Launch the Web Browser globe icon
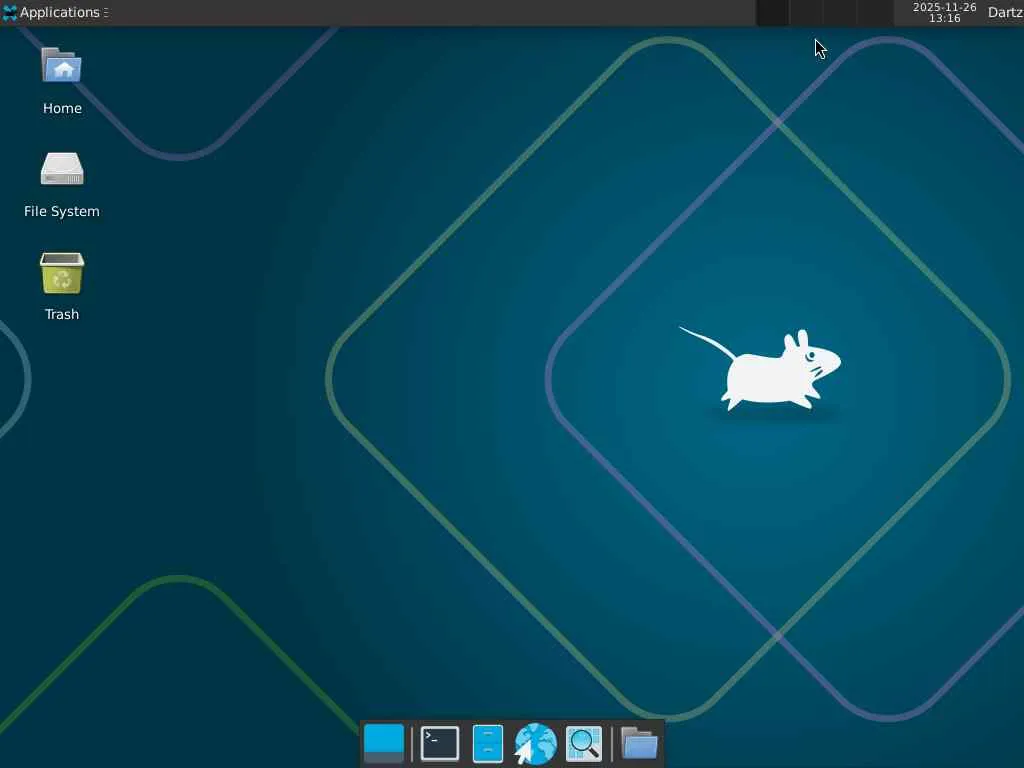The height and width of the screenshot is (768, 1024). [536, 743]
